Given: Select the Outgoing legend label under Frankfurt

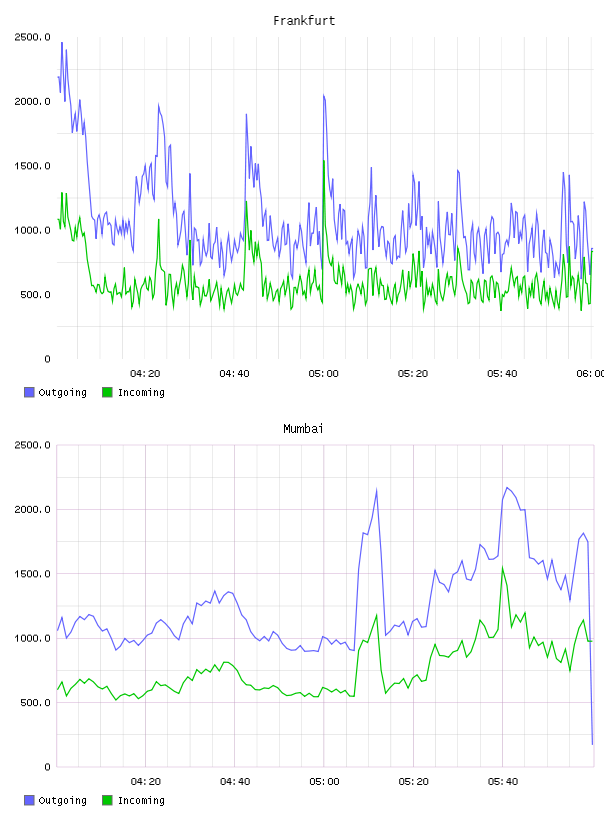Looking at the screenshot, I should [62, 393].
